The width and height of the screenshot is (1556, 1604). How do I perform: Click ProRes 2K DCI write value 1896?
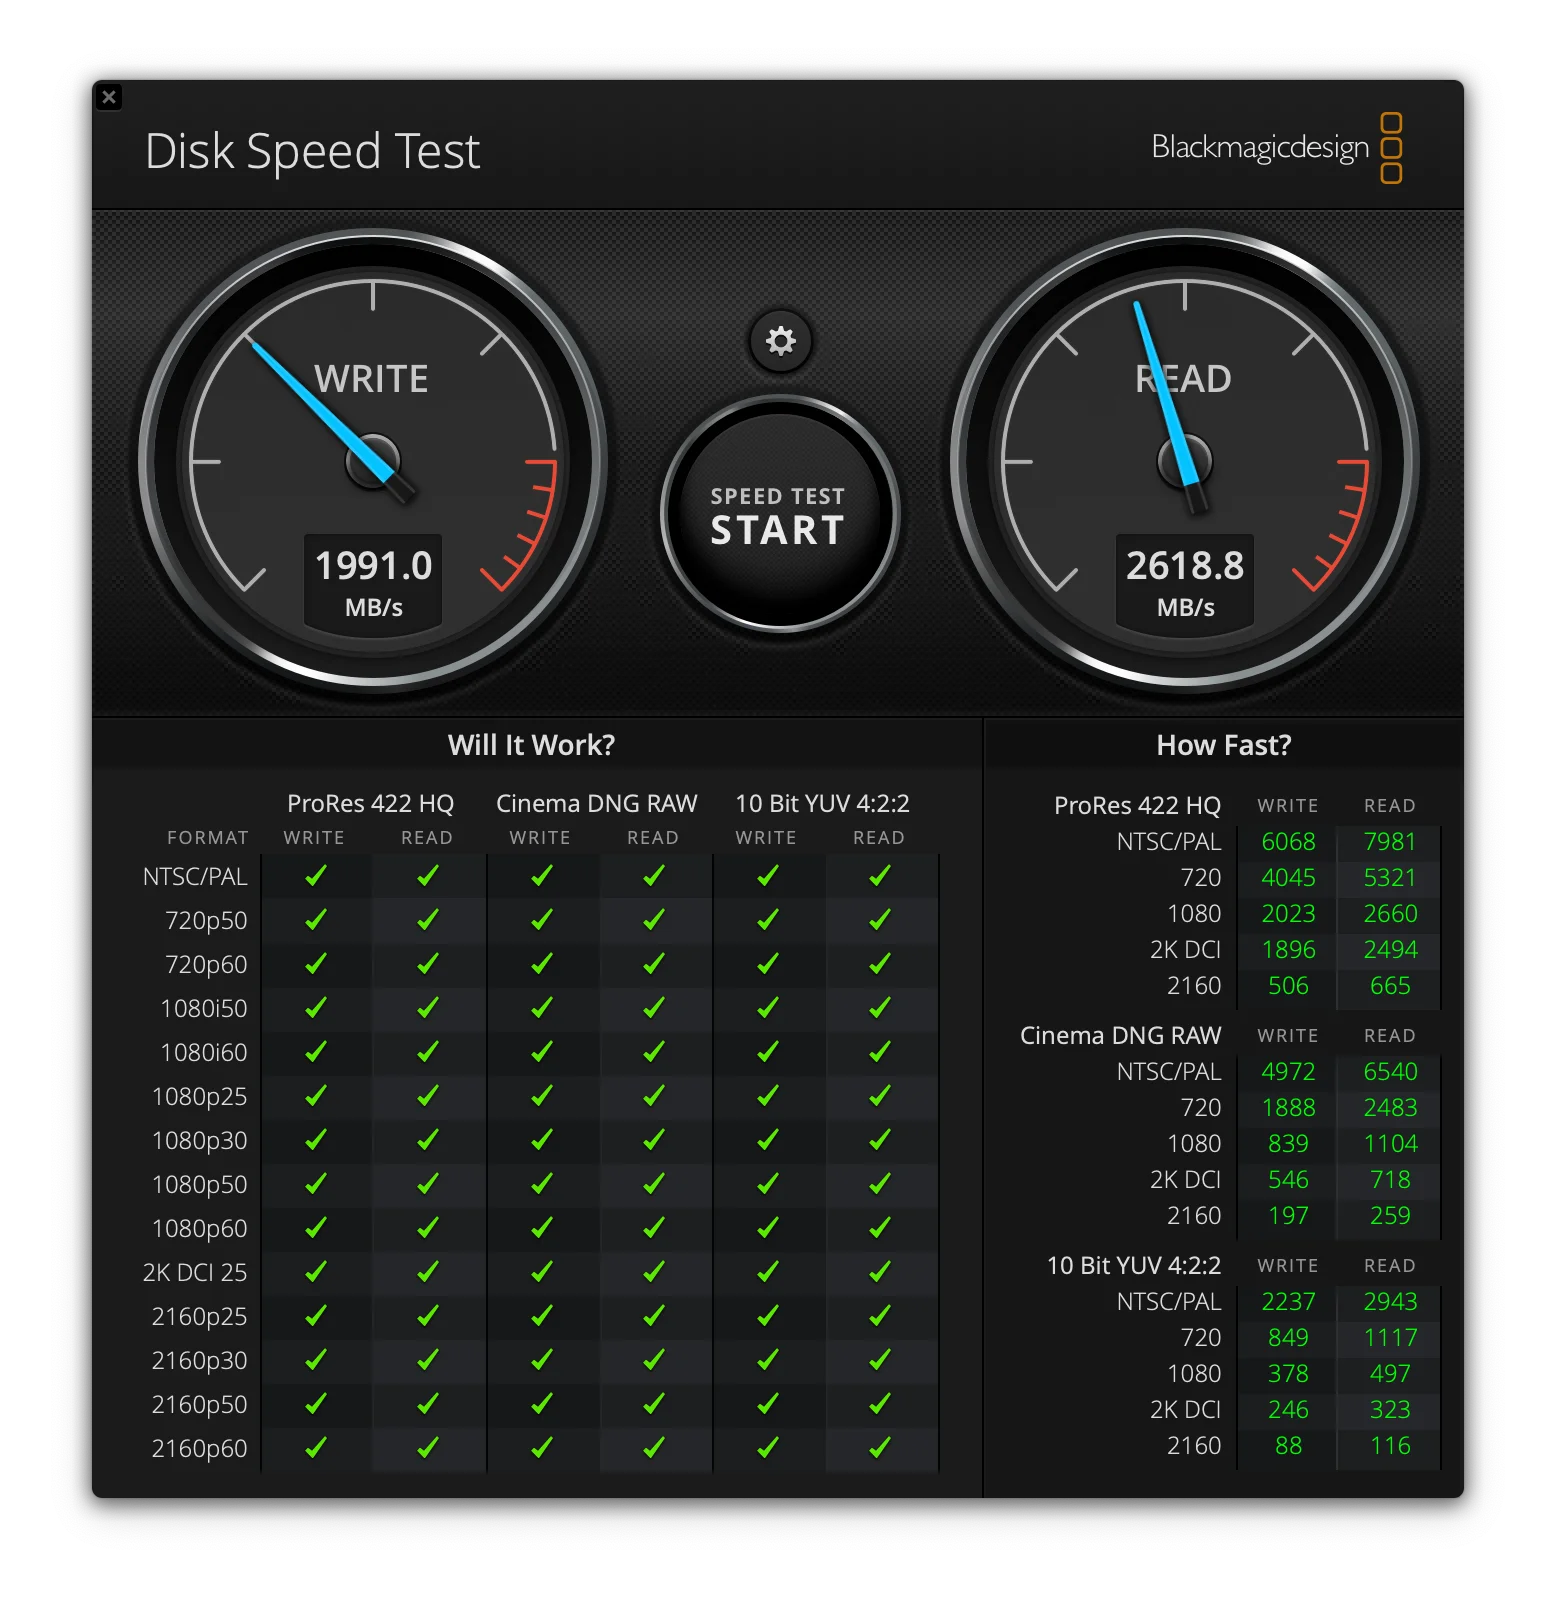1288,950
